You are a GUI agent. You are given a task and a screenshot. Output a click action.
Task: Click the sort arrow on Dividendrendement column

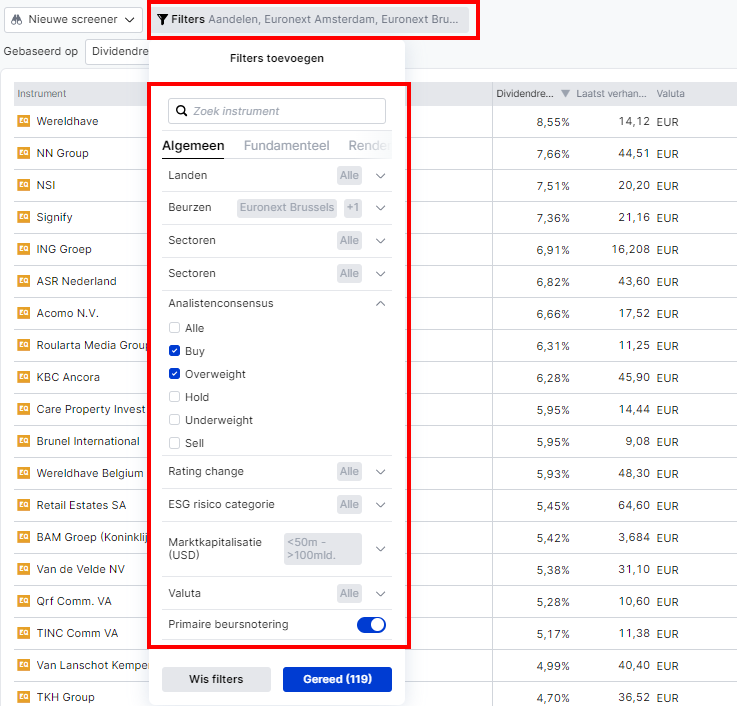[565, 94]
